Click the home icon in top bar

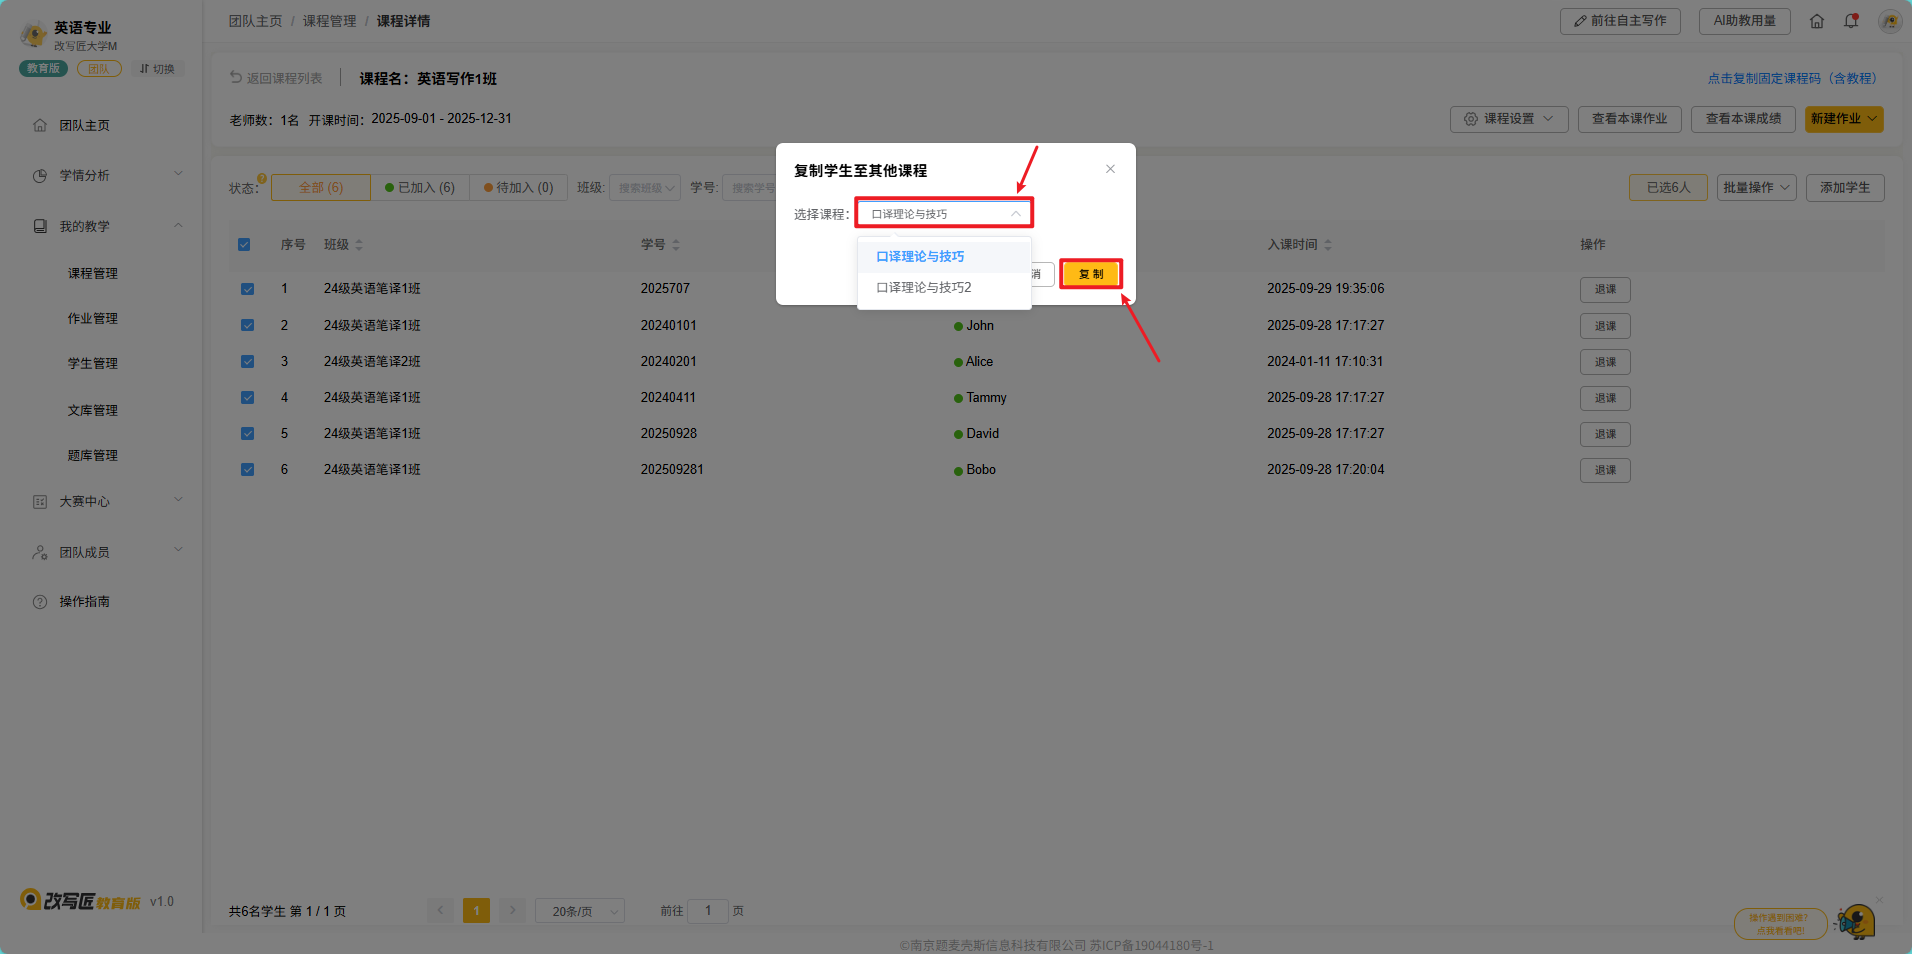[1817, 21]
